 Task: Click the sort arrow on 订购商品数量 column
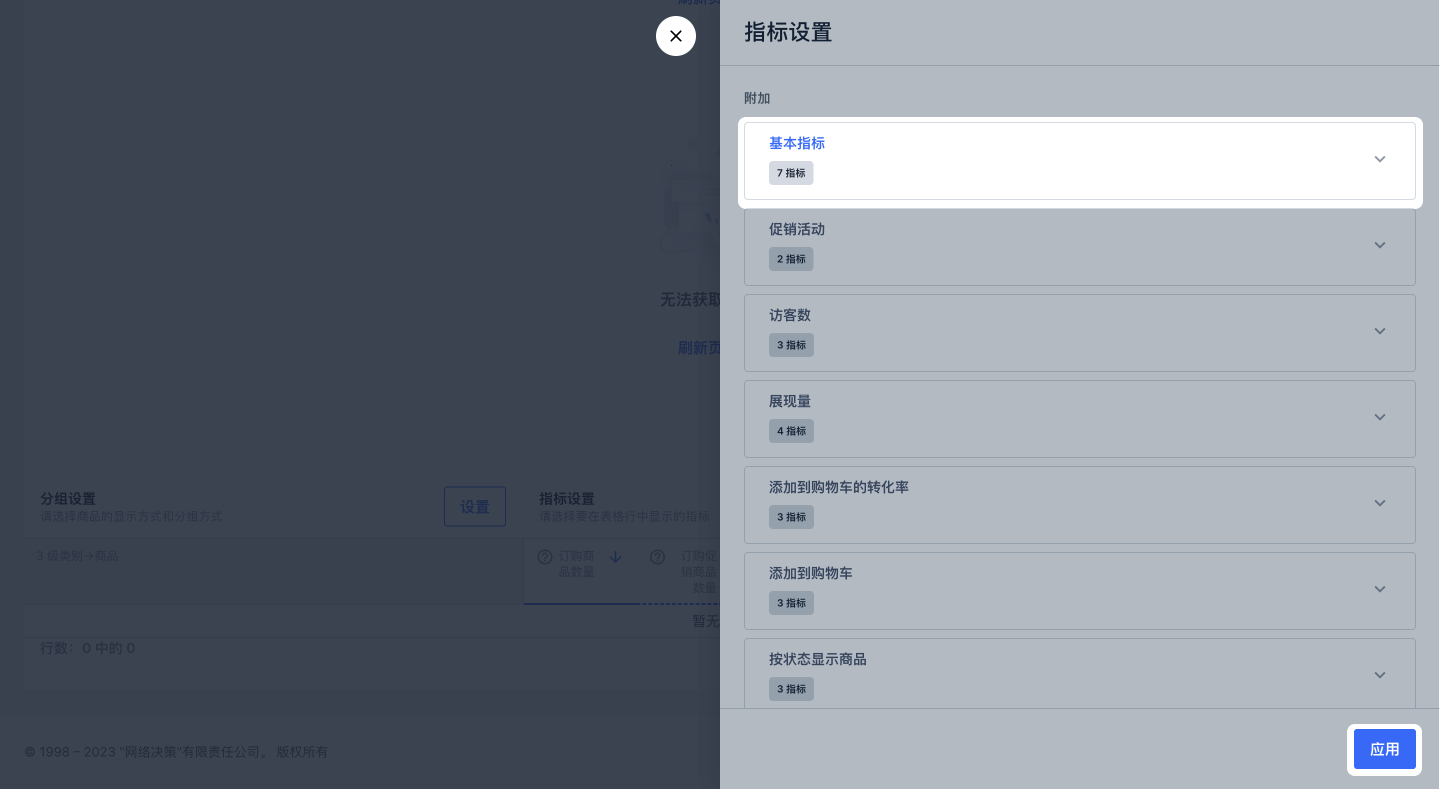pos(615,557)
